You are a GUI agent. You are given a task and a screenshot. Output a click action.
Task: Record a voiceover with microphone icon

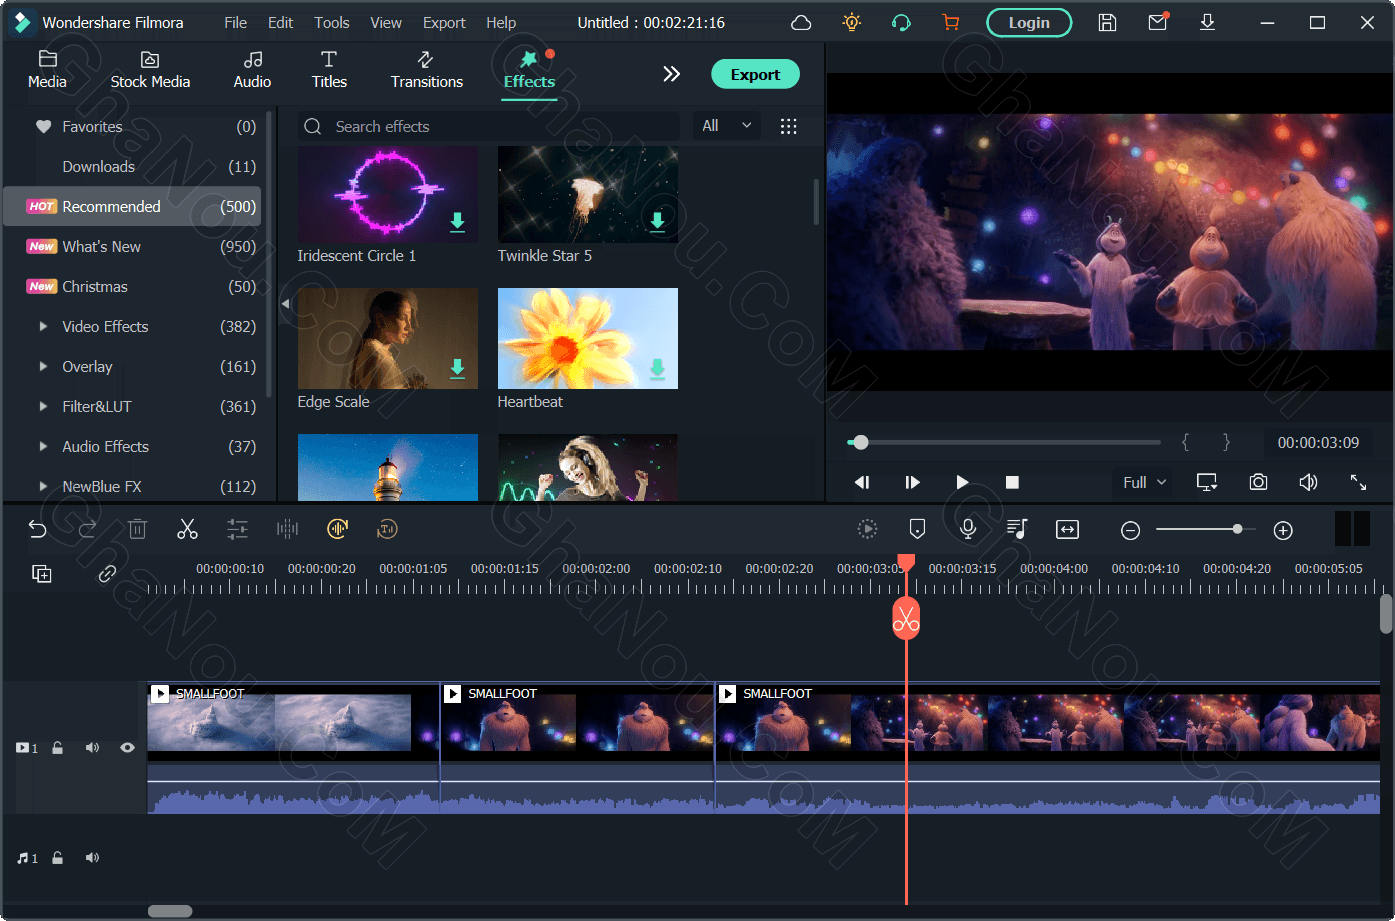(x=967, y=530)
